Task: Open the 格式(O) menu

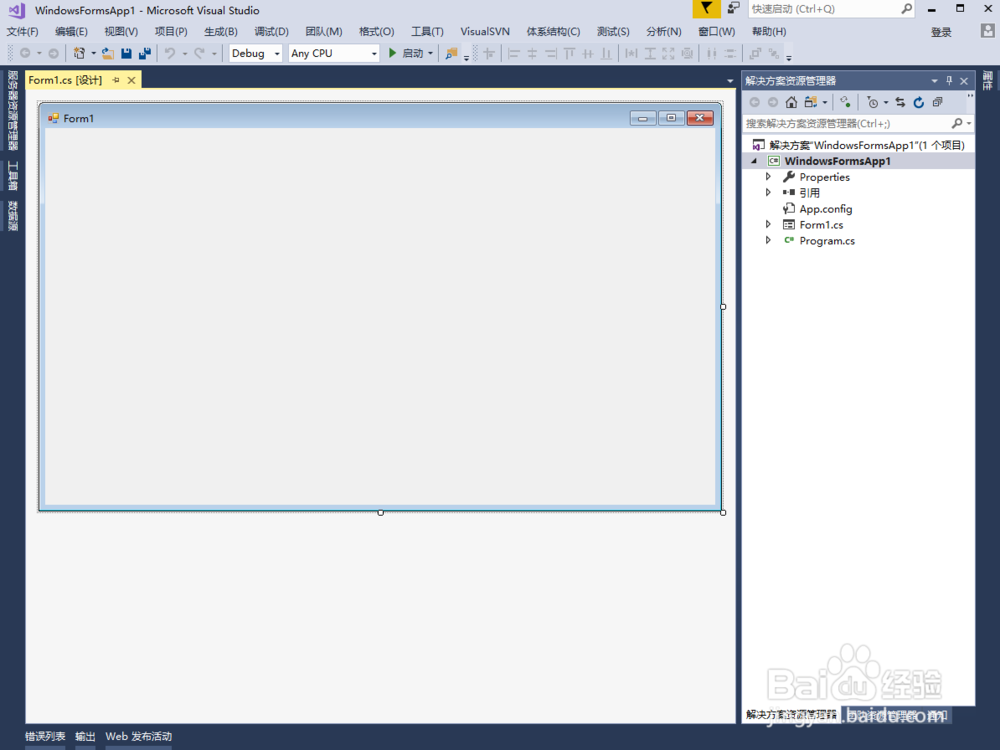Action: pos(376,31)
